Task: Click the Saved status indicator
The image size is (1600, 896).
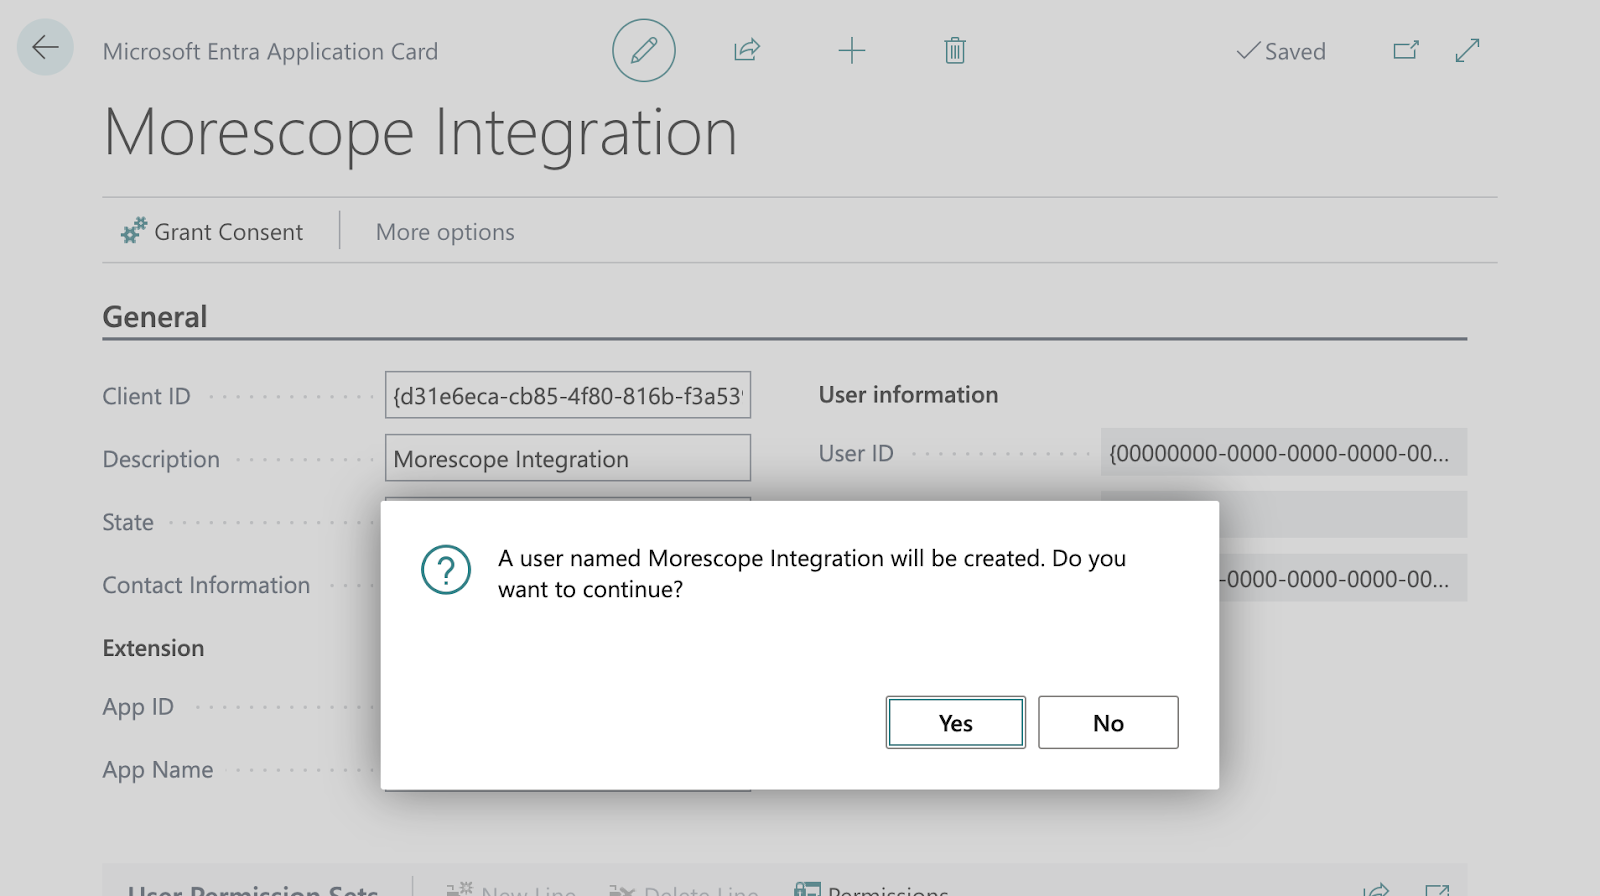Action: click(x=1281, y=51)
